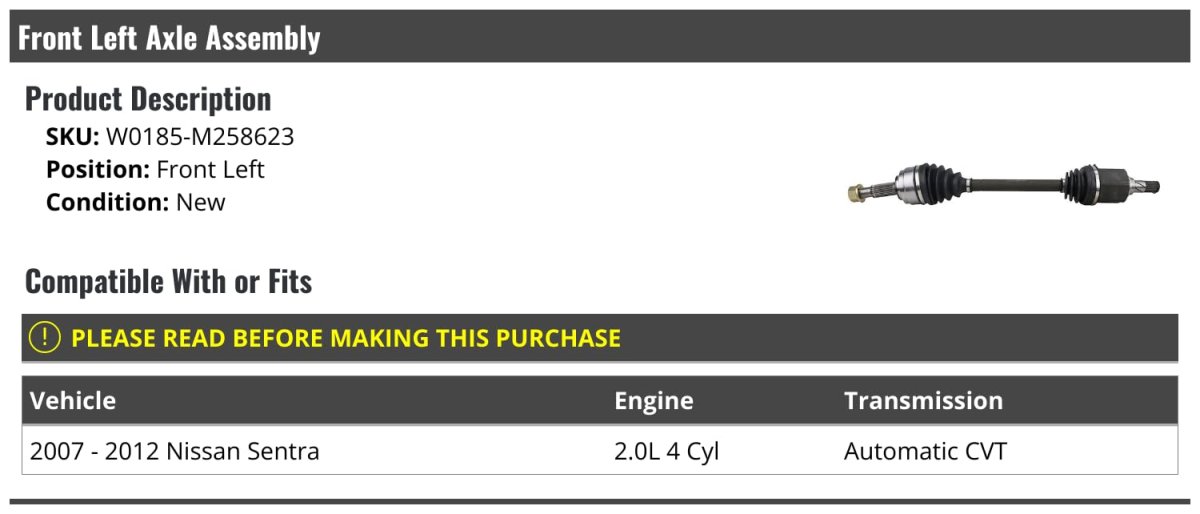Click the dark divider line below the table
The width and height of the screenshot is (1200, 514).
600,501
